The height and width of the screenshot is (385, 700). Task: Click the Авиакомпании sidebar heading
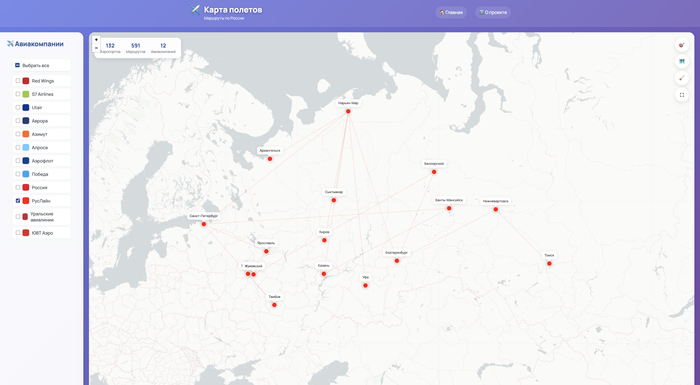[x=35, y=44]
